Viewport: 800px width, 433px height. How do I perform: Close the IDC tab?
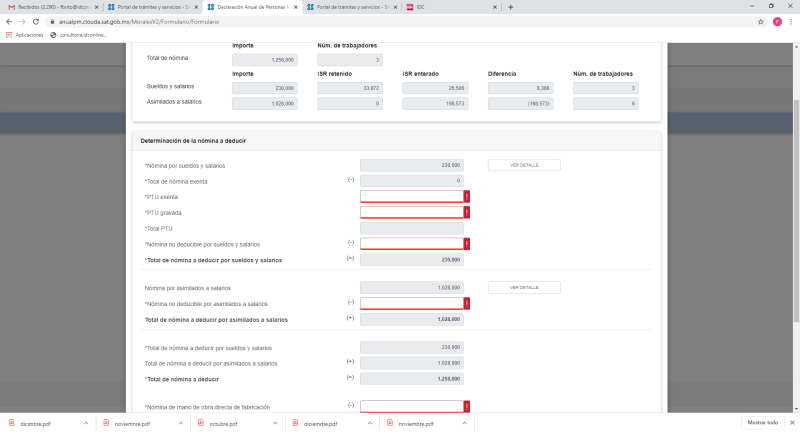tap(494, 7)
